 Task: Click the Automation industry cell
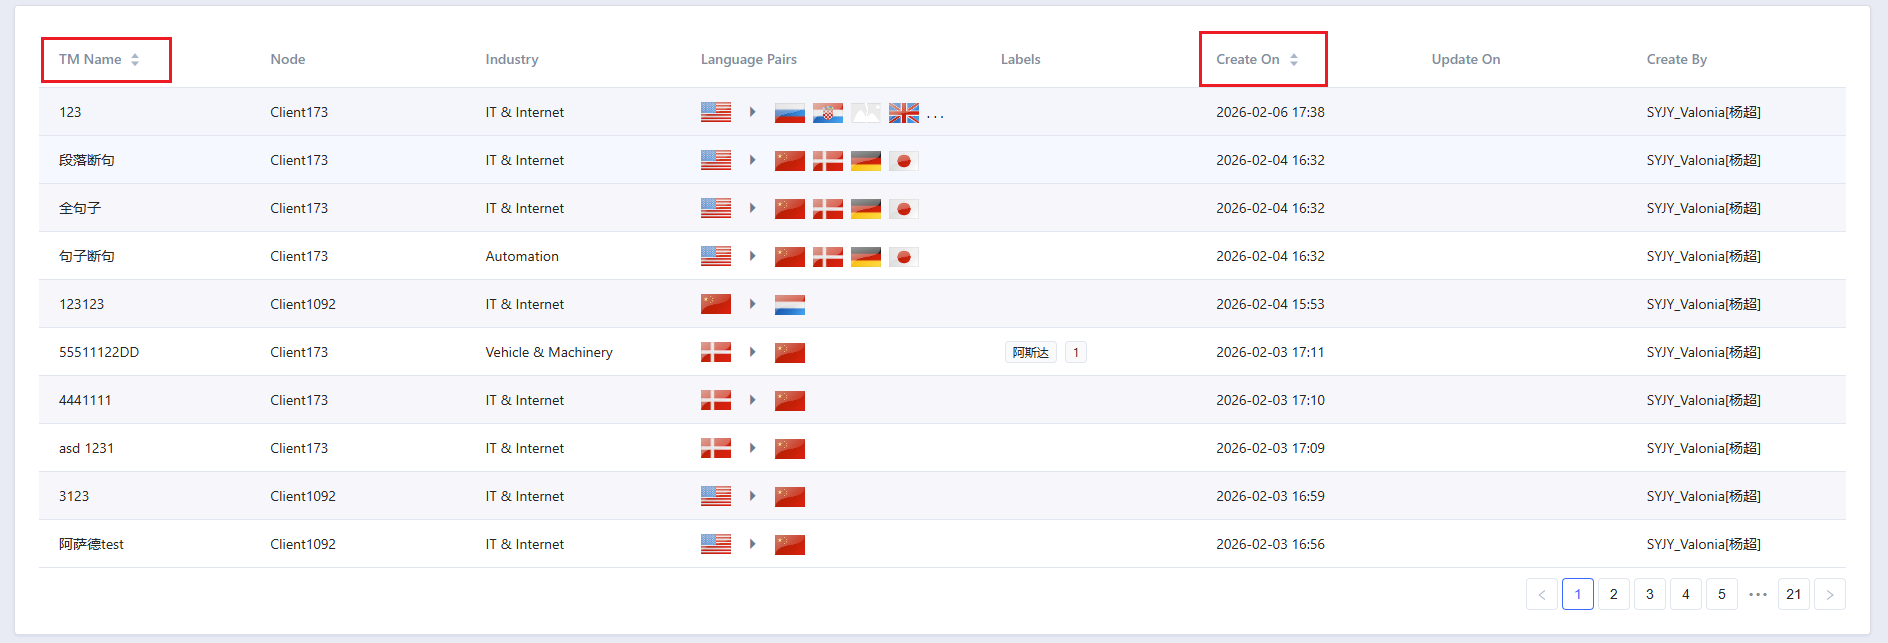(522, 256)
